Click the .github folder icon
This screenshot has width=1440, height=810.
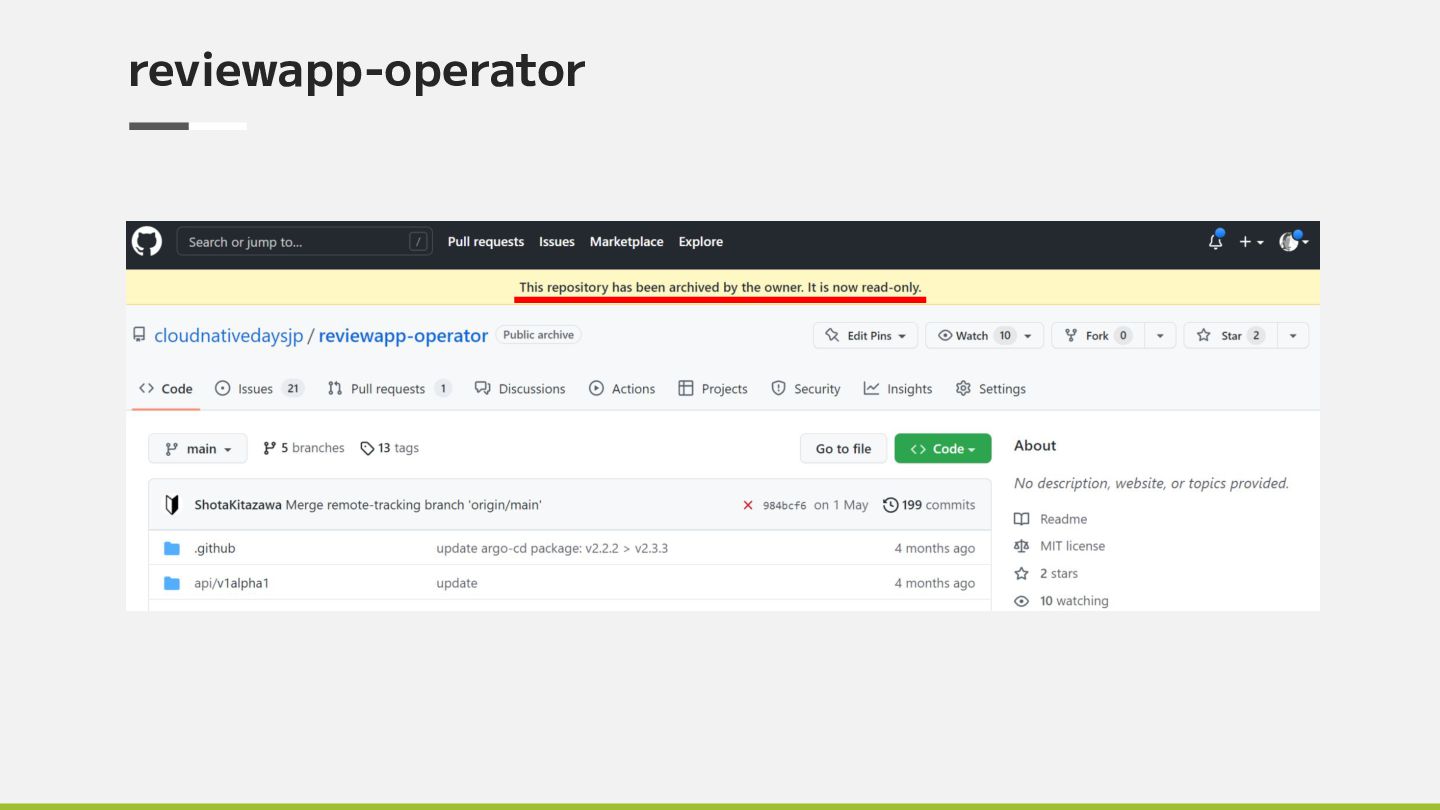pyautogui.click(x=172, y=548)
